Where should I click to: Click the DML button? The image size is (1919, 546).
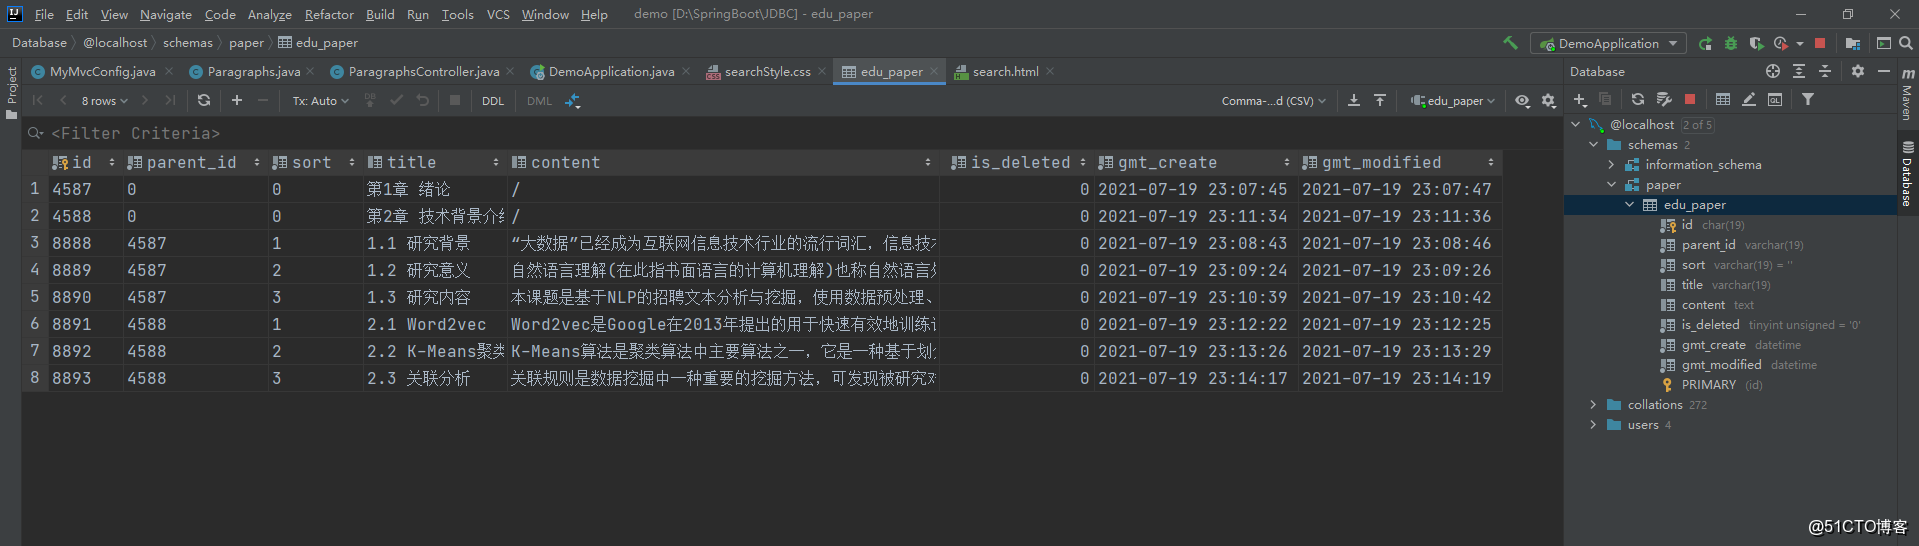coord(539,100)
